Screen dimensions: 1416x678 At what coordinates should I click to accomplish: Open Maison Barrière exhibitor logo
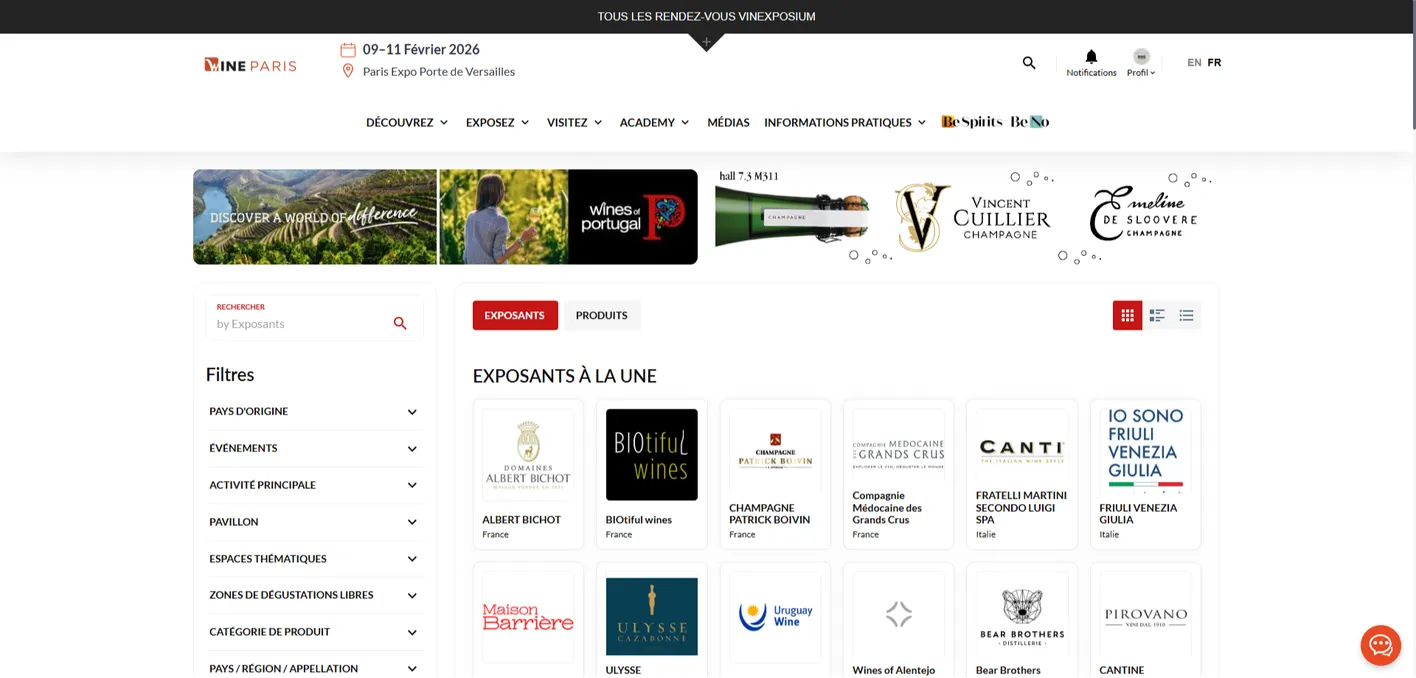coord(528,617)
